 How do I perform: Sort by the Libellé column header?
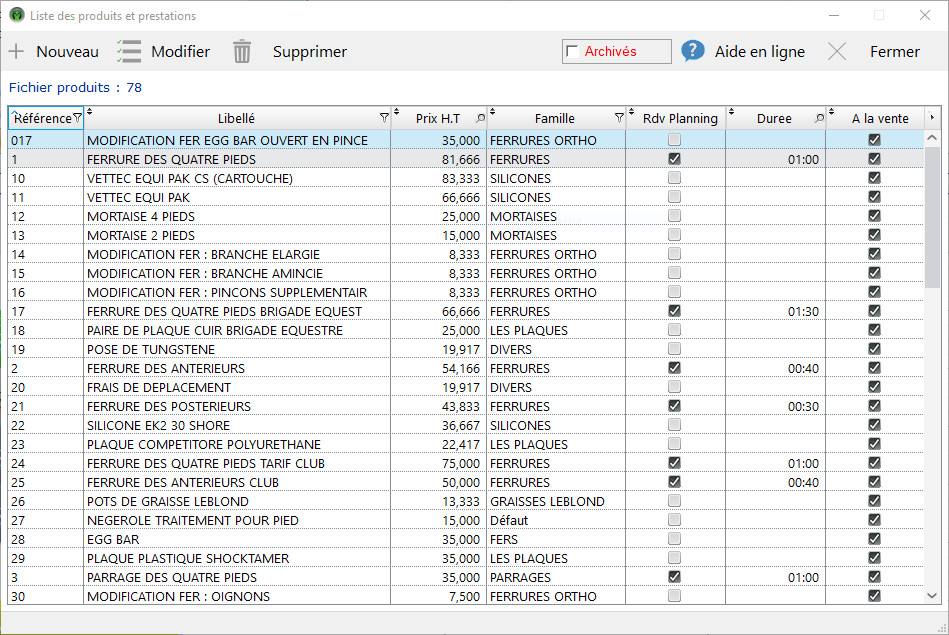(x=236, y=118)
